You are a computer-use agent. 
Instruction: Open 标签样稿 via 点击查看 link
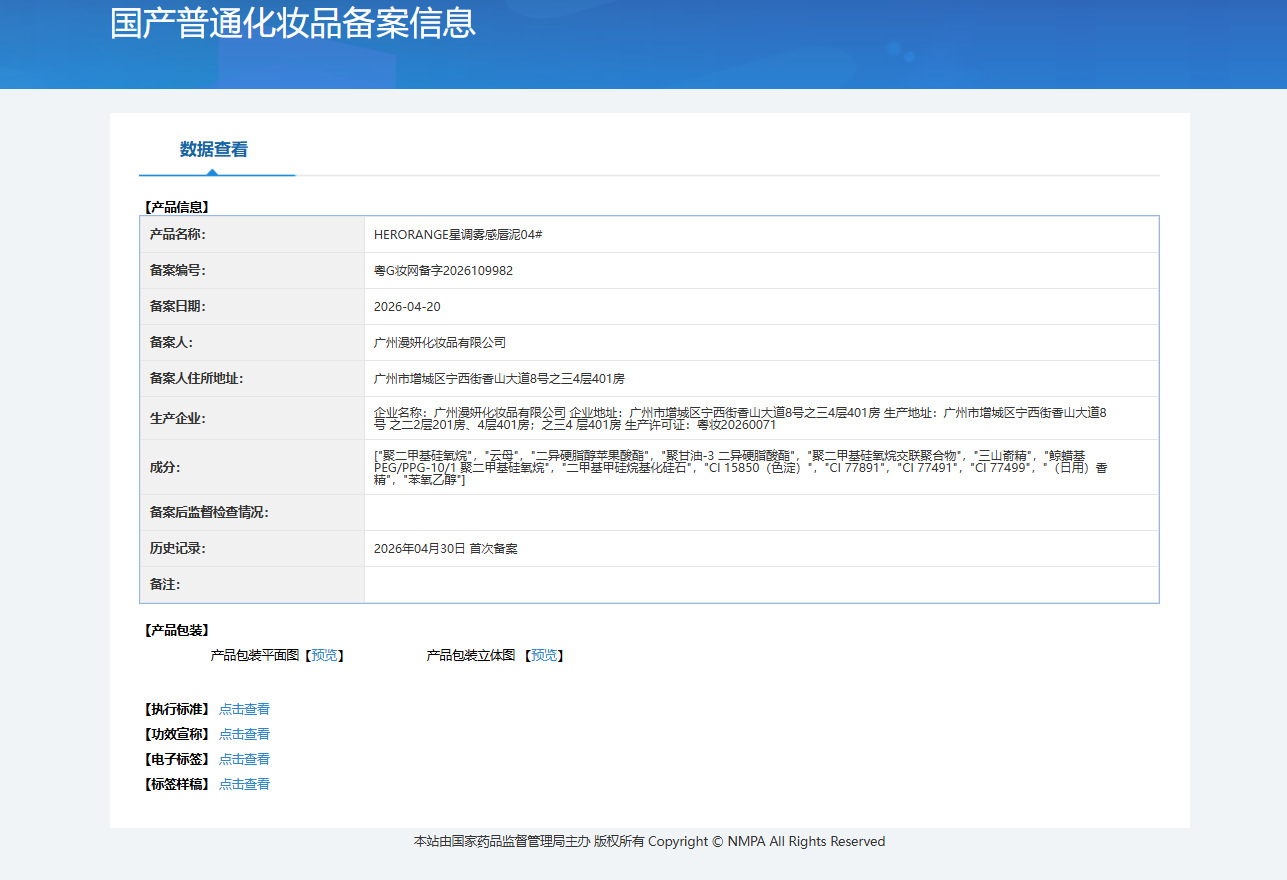click(x=244, y=784)
